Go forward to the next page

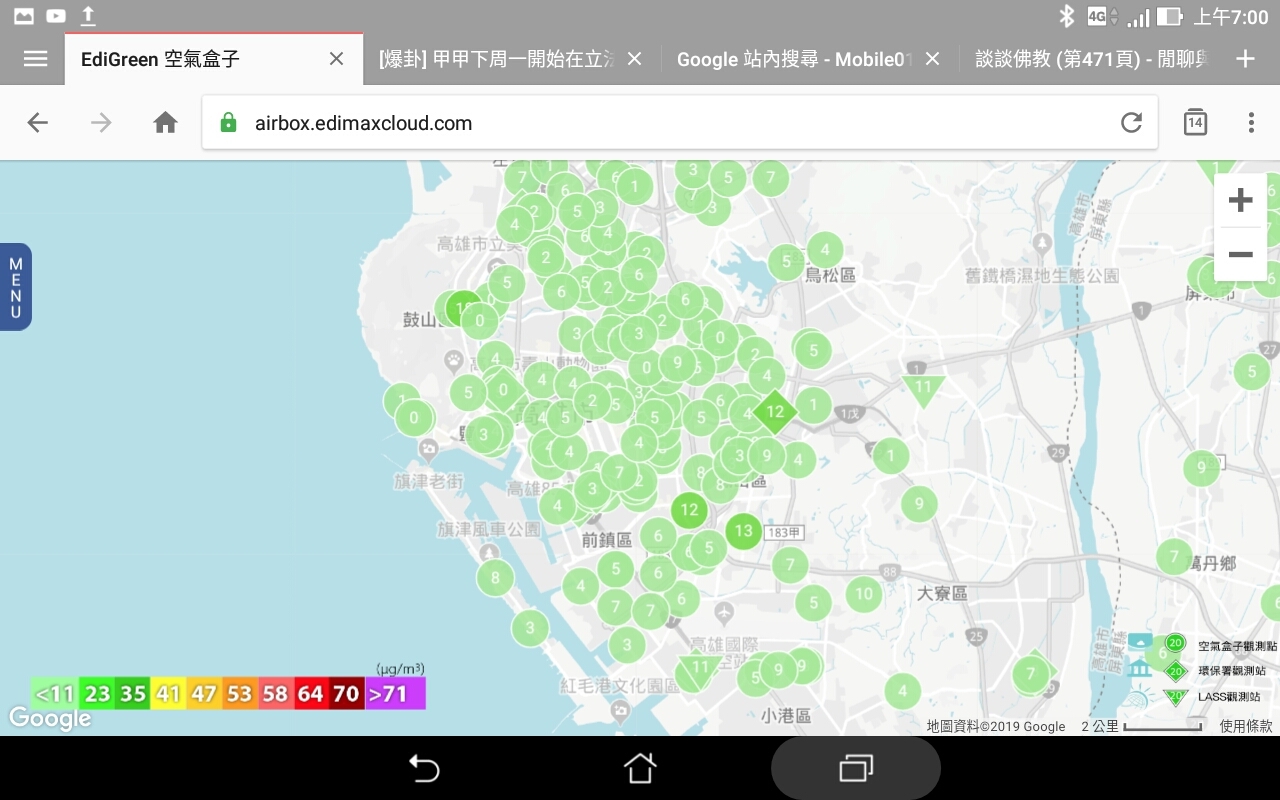(x=101, y=123)
